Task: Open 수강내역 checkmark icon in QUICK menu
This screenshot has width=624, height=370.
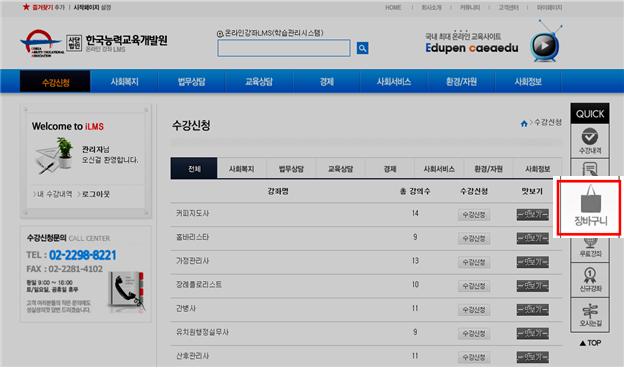Action: click(590, 140)
